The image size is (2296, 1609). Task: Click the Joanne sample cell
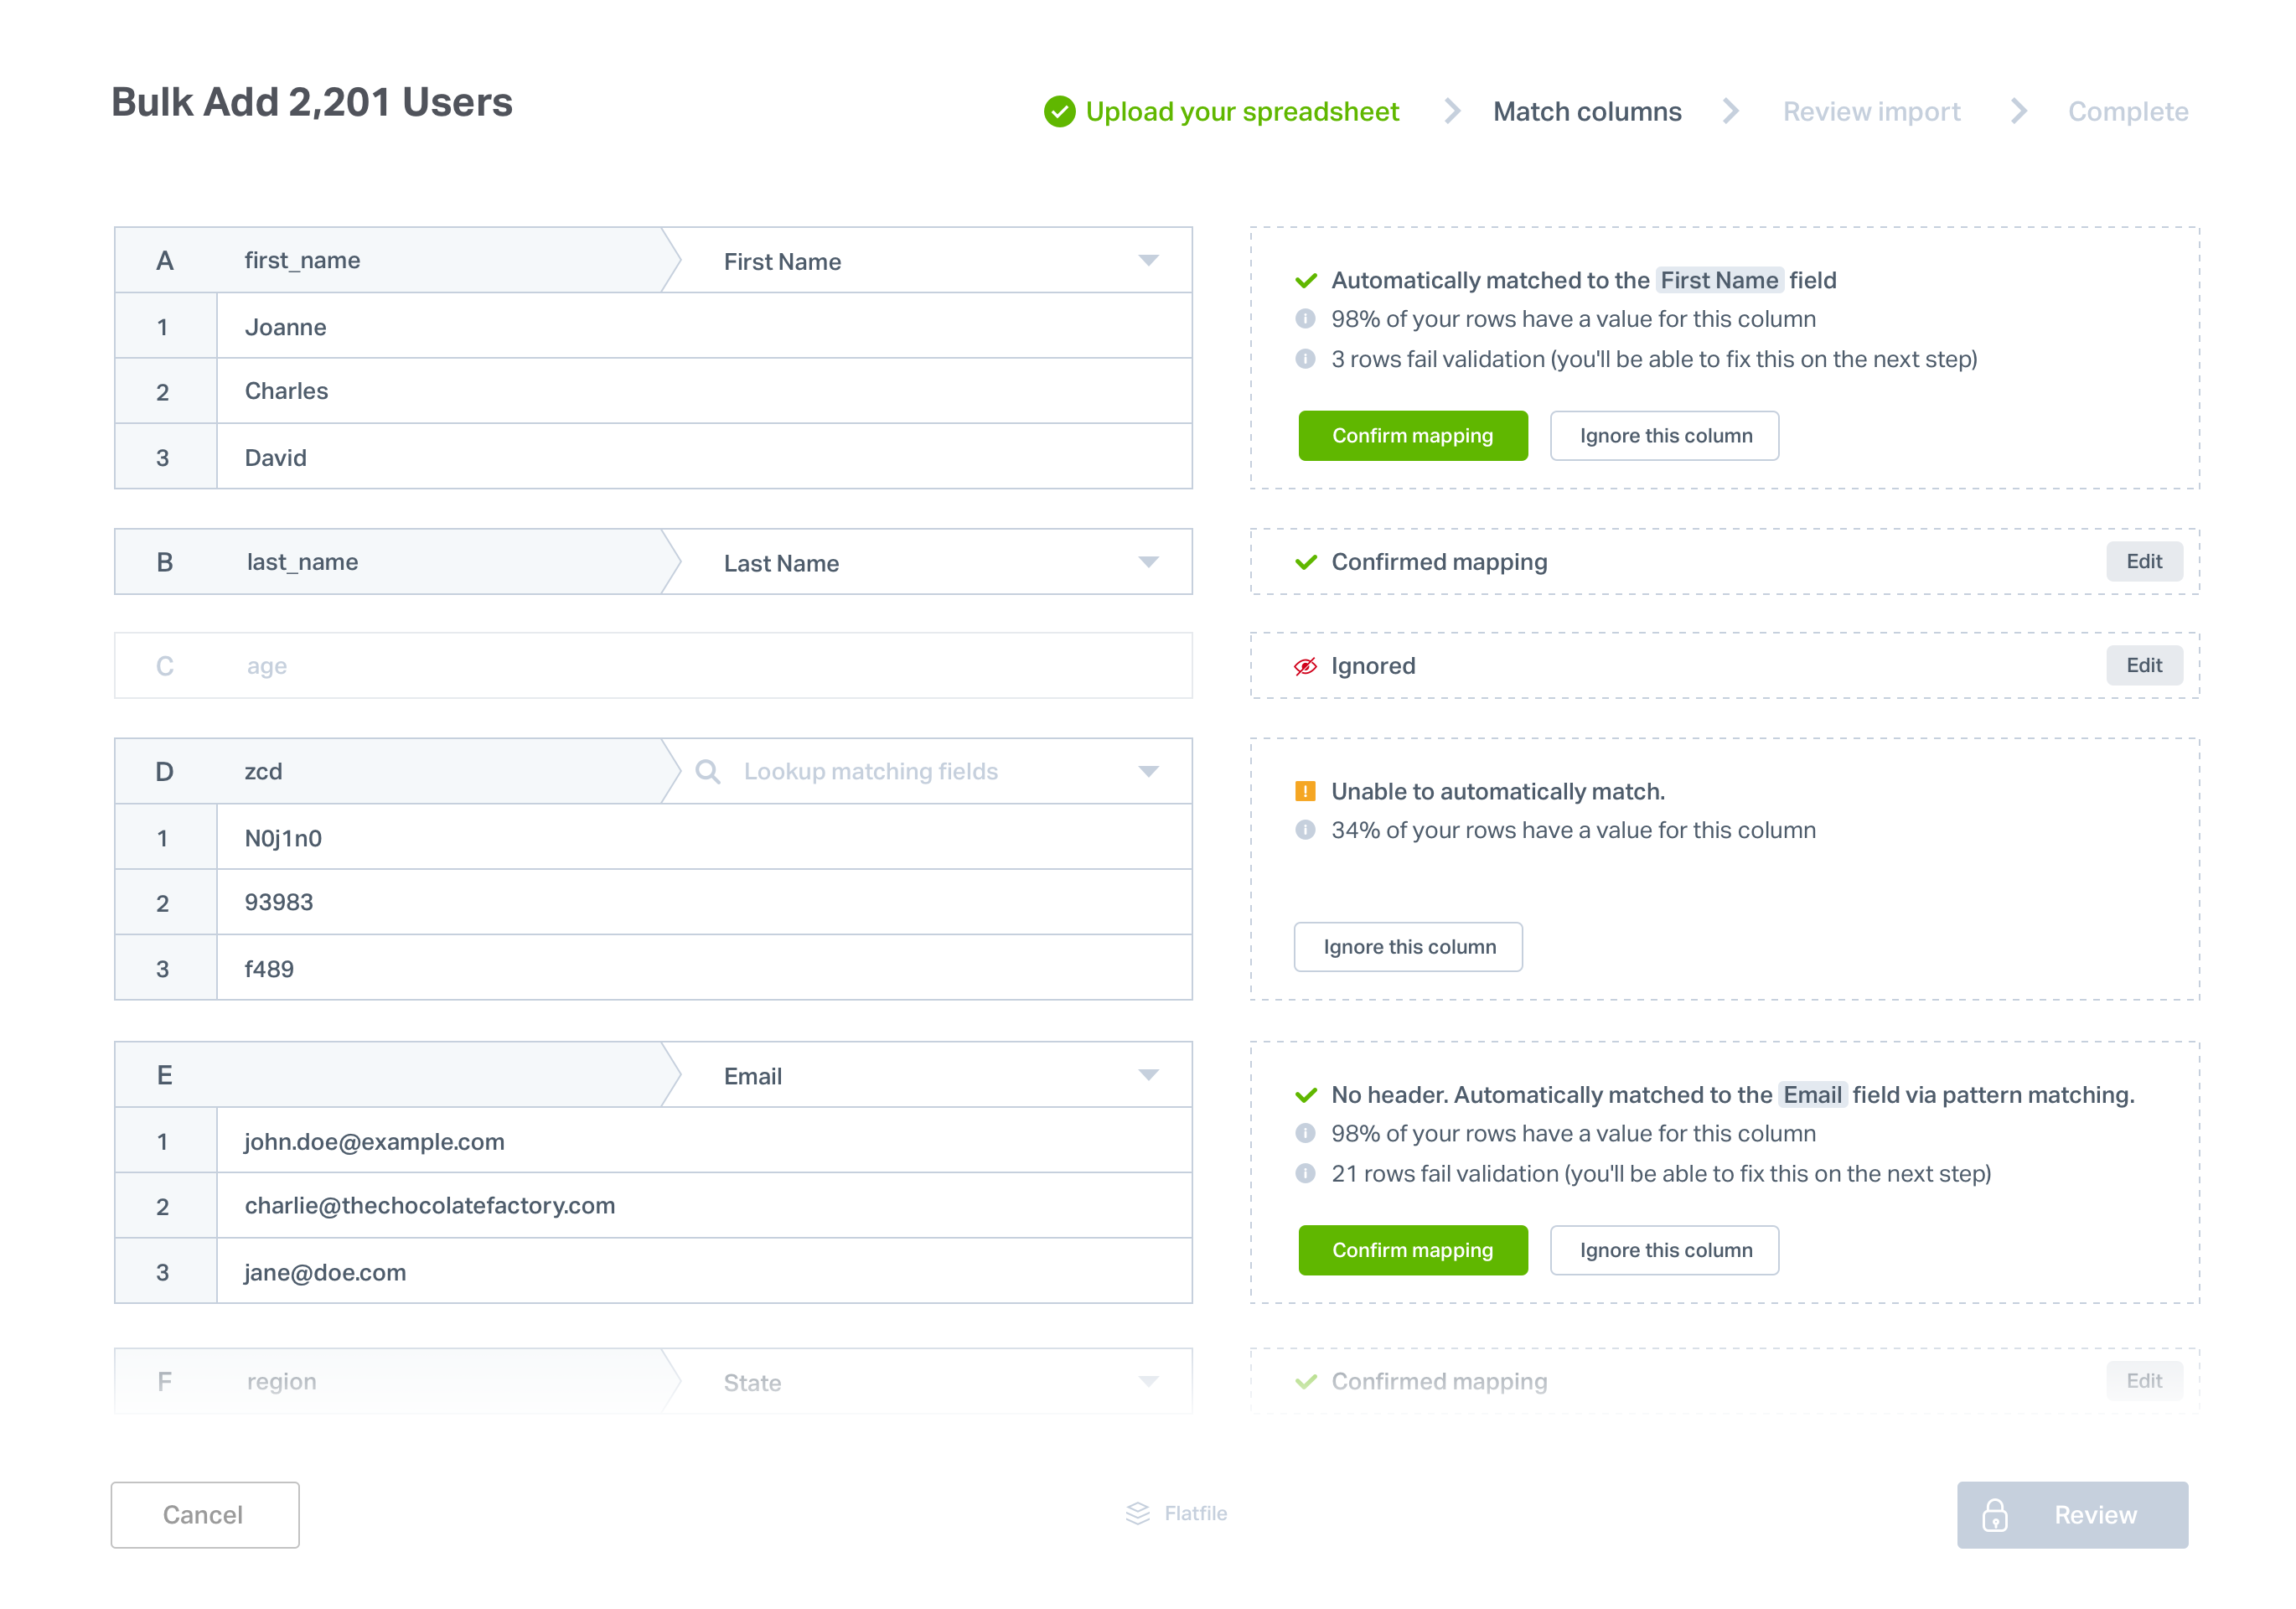703,326
